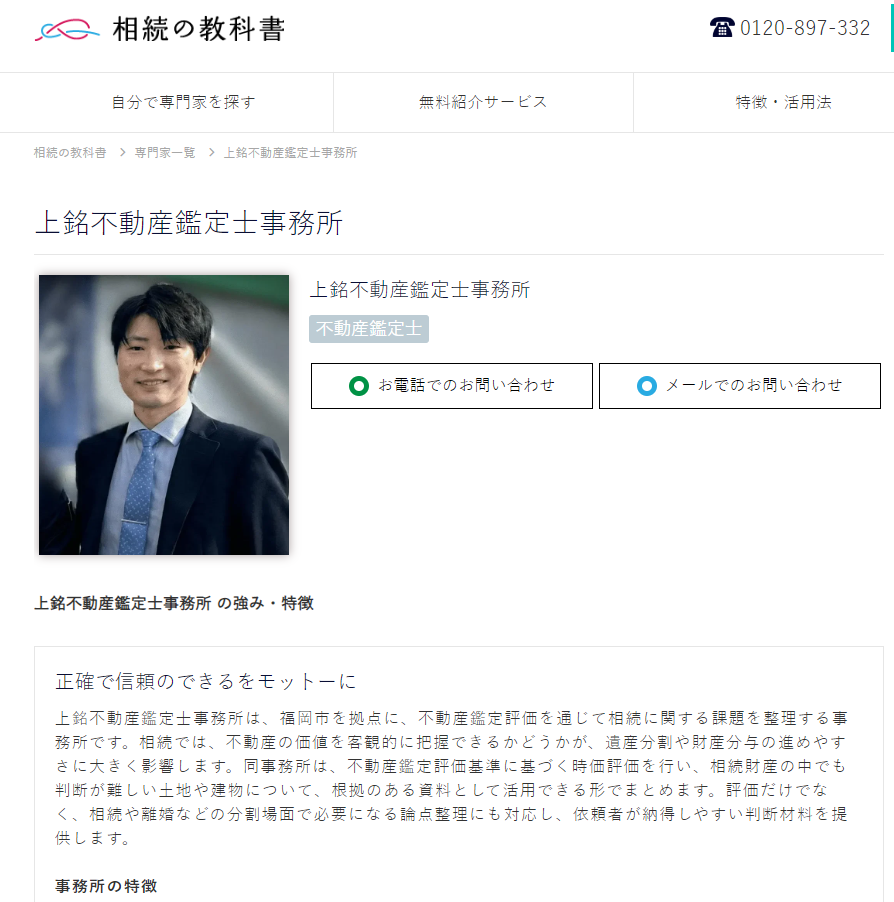Go to 相続の教科書 breadcrumb link

click(70, 152)
